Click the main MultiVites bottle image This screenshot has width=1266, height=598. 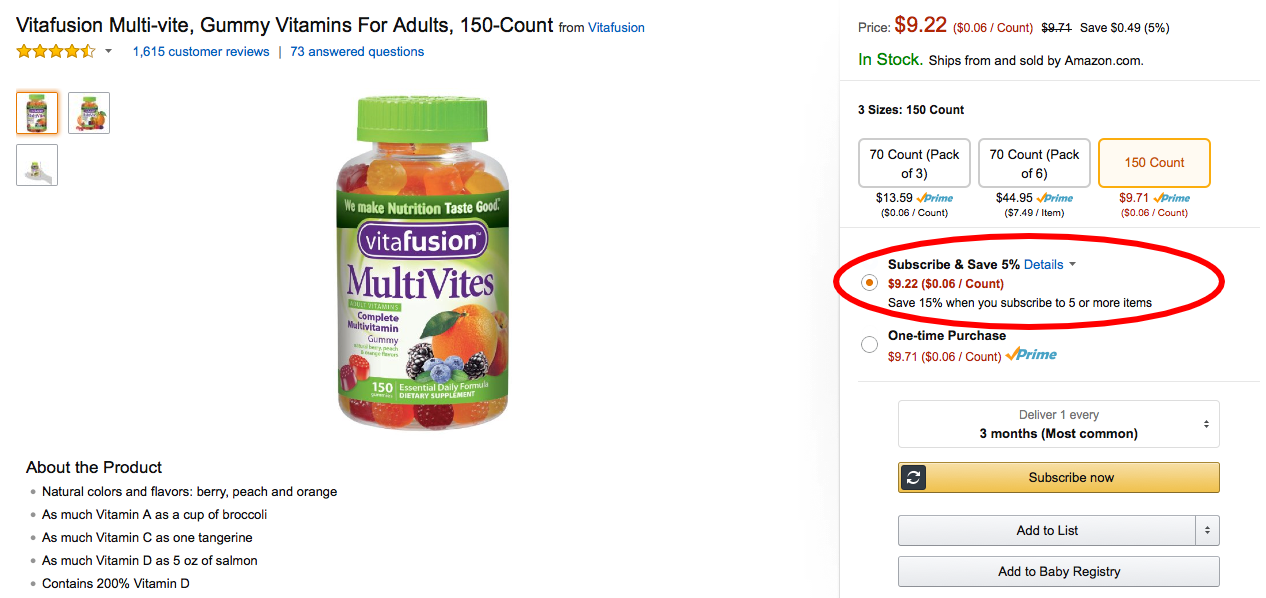coord(423,262)
